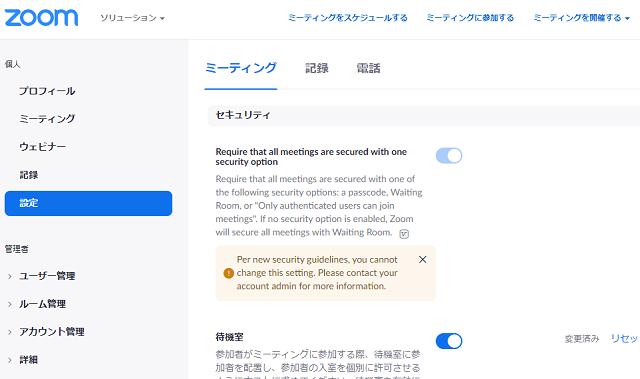640x379 pixels.
Task: Expand アカウント管理 section
Action: coord(52,332)
